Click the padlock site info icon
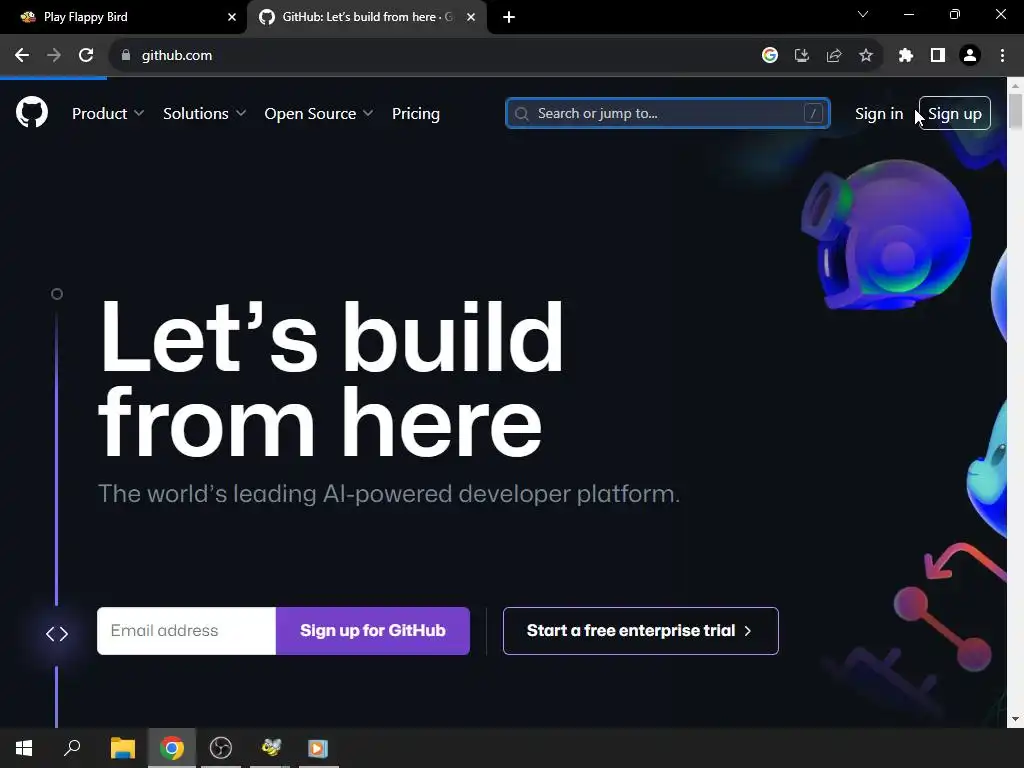 point(126,56)
